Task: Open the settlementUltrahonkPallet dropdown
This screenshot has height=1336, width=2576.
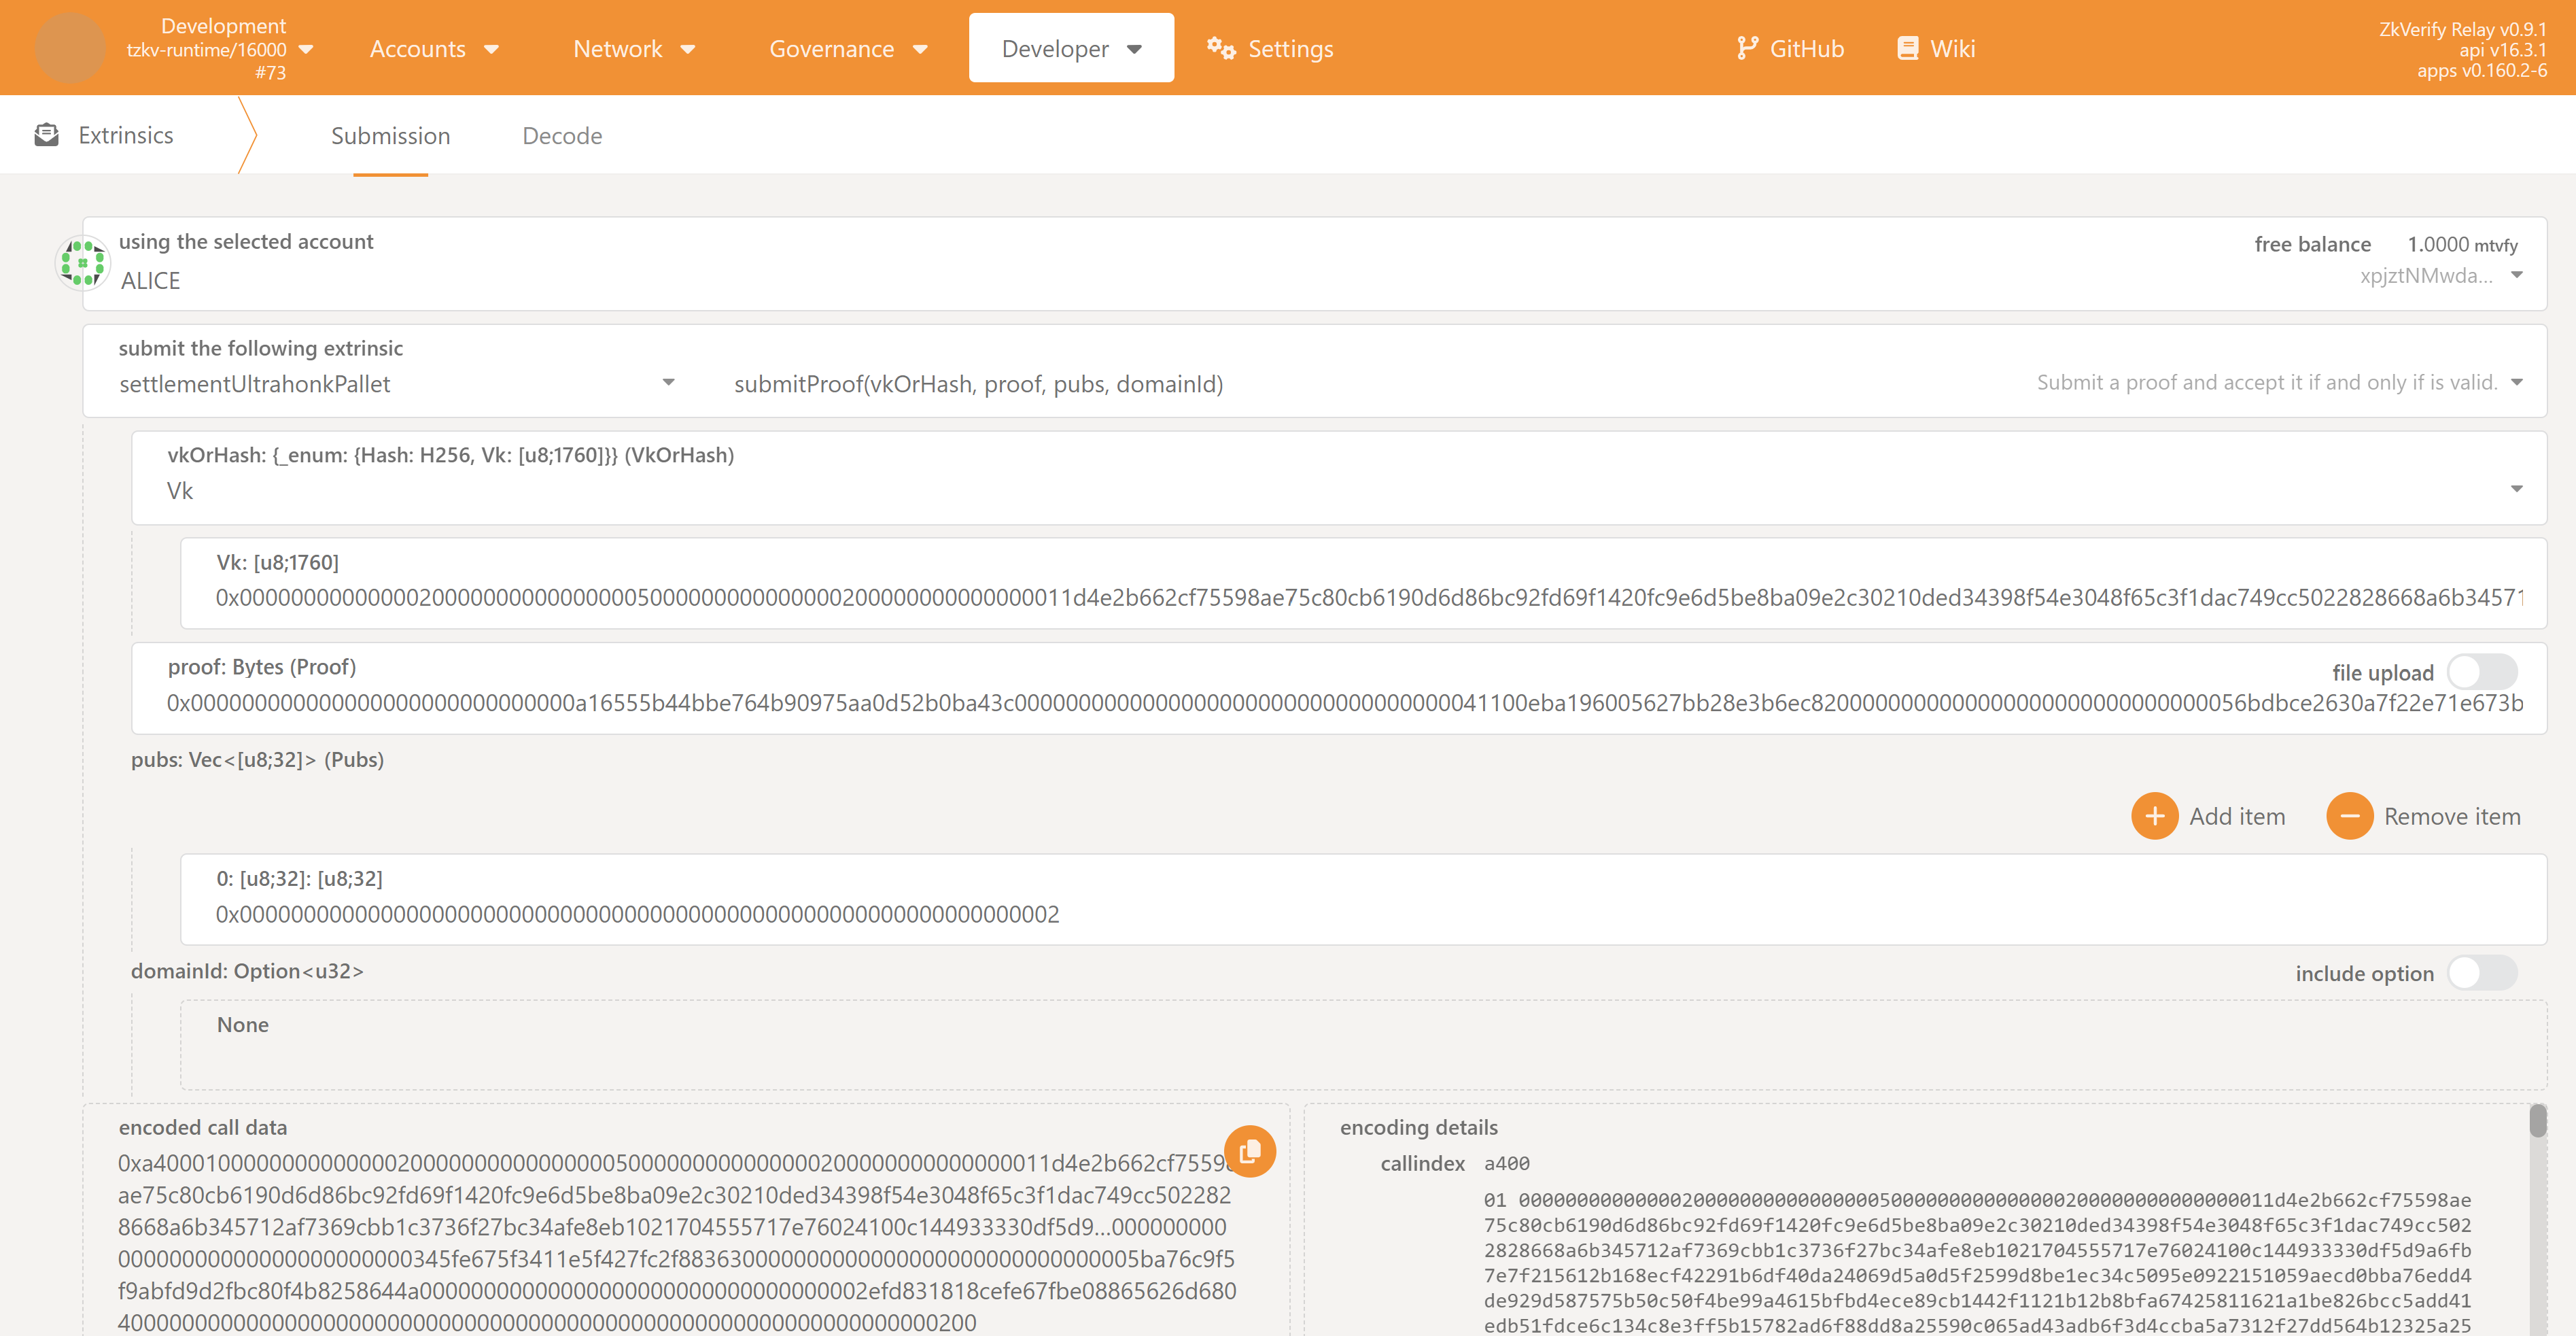Action: (668, 383)
